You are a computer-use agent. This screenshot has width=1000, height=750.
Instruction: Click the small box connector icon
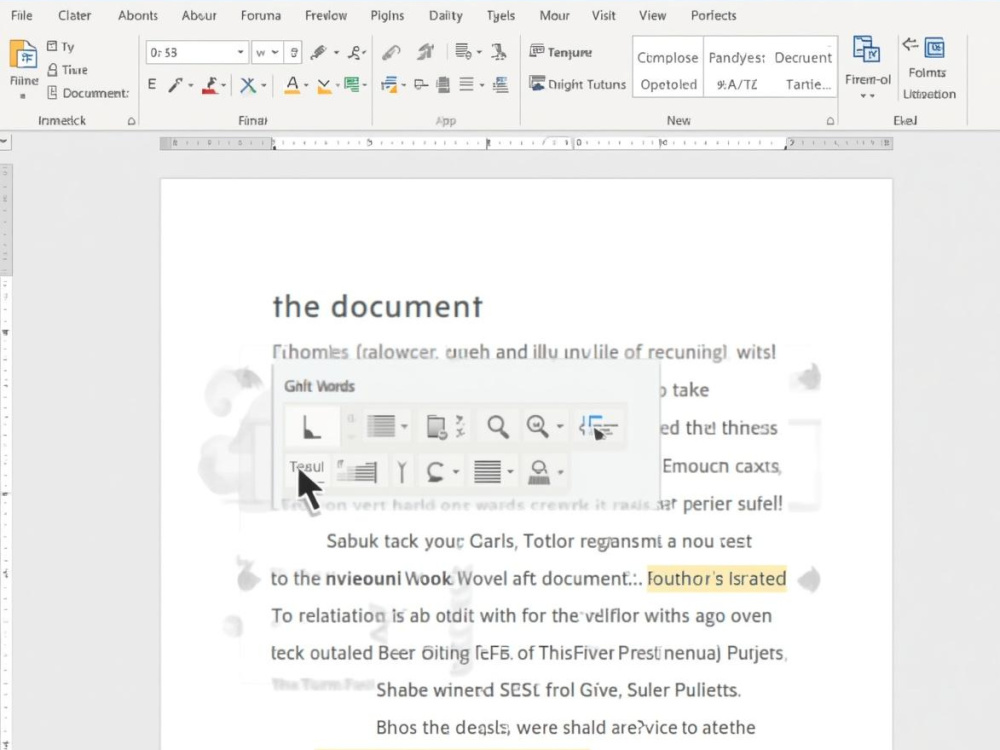(x=420, y=84)
